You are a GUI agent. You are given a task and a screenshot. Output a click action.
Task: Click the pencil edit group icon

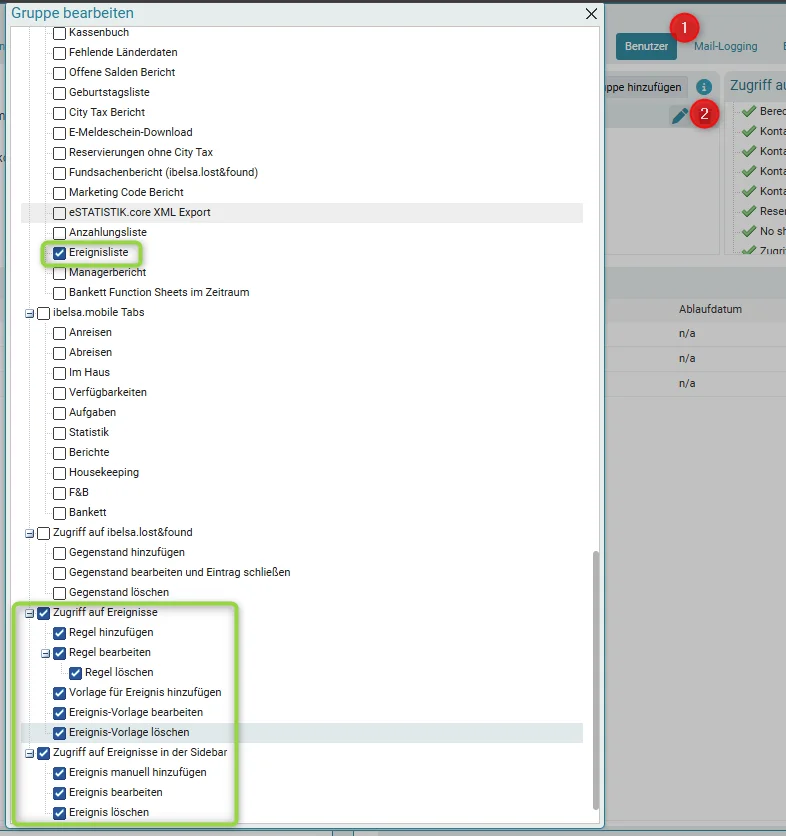pos(679,116)
